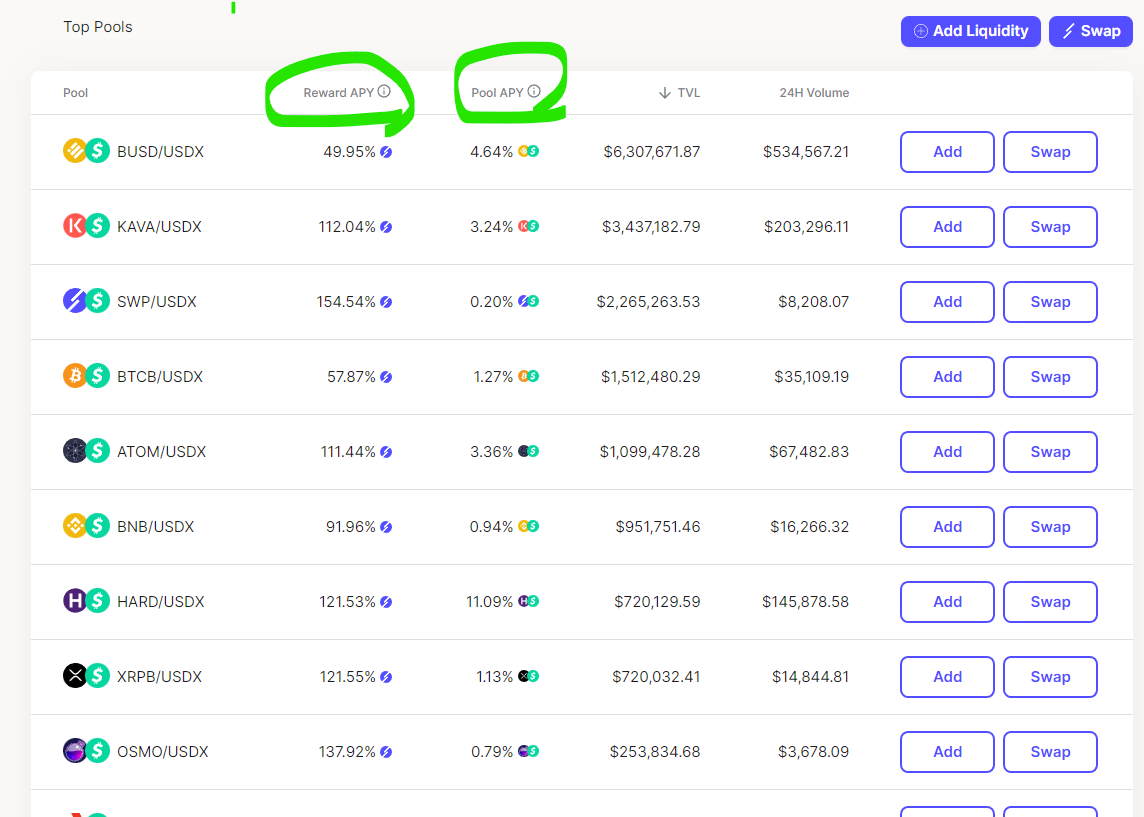The width and height of the screenshot is (1144, 817).
Task: Click the Reward APY info icon
Action: 384,91
